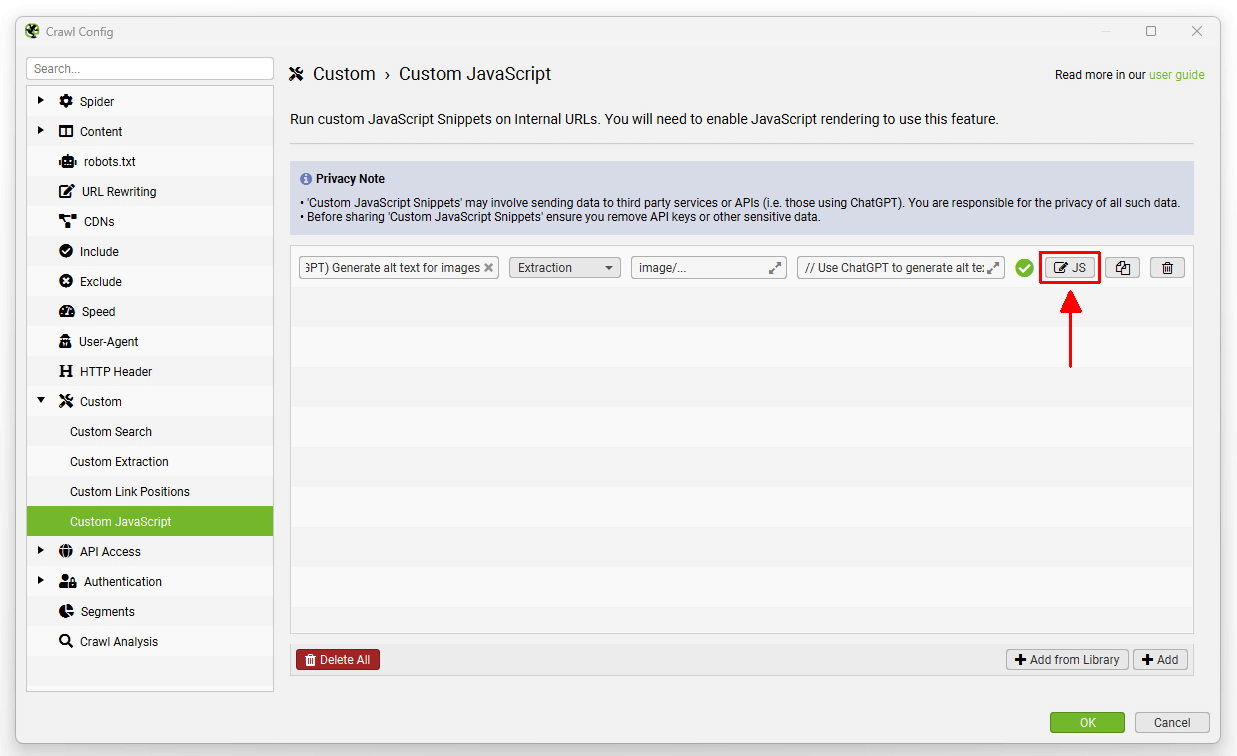Expand the image/... content type field
The image size is (1237, 756).
[x=775, y=268]
